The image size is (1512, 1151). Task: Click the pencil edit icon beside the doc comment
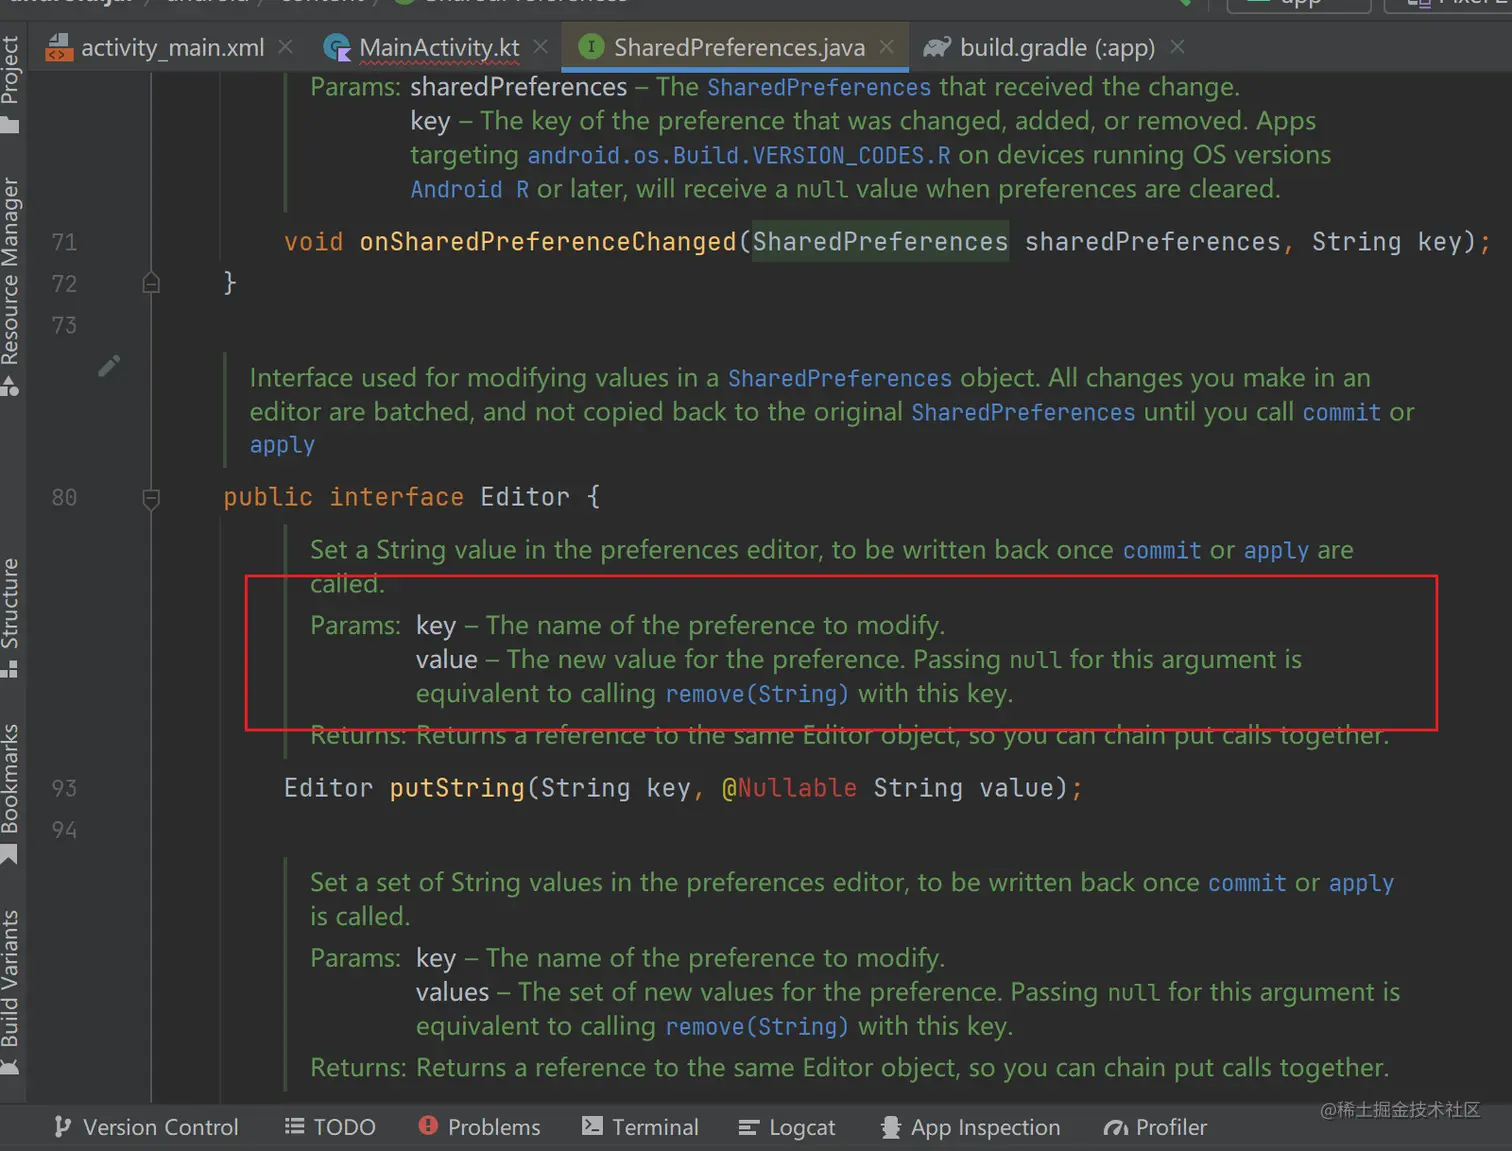click(x=109, y=366)
